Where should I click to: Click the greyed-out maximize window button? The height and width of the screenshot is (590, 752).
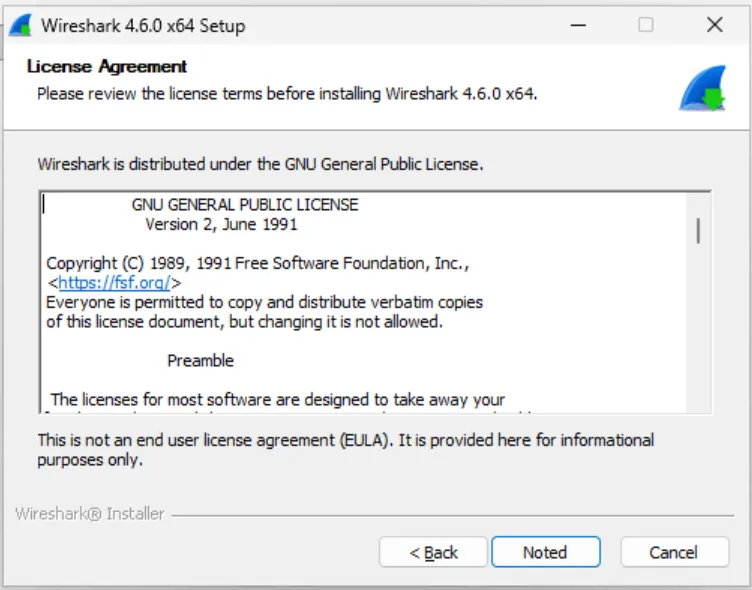click(646, 25)
